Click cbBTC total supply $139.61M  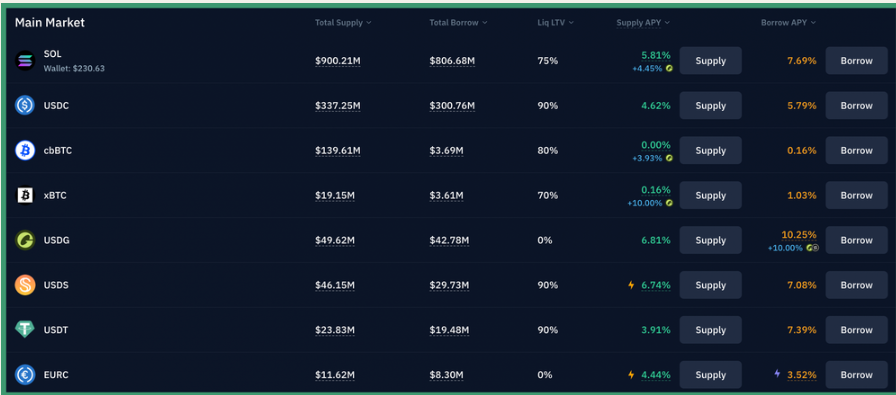coord(338,150)
